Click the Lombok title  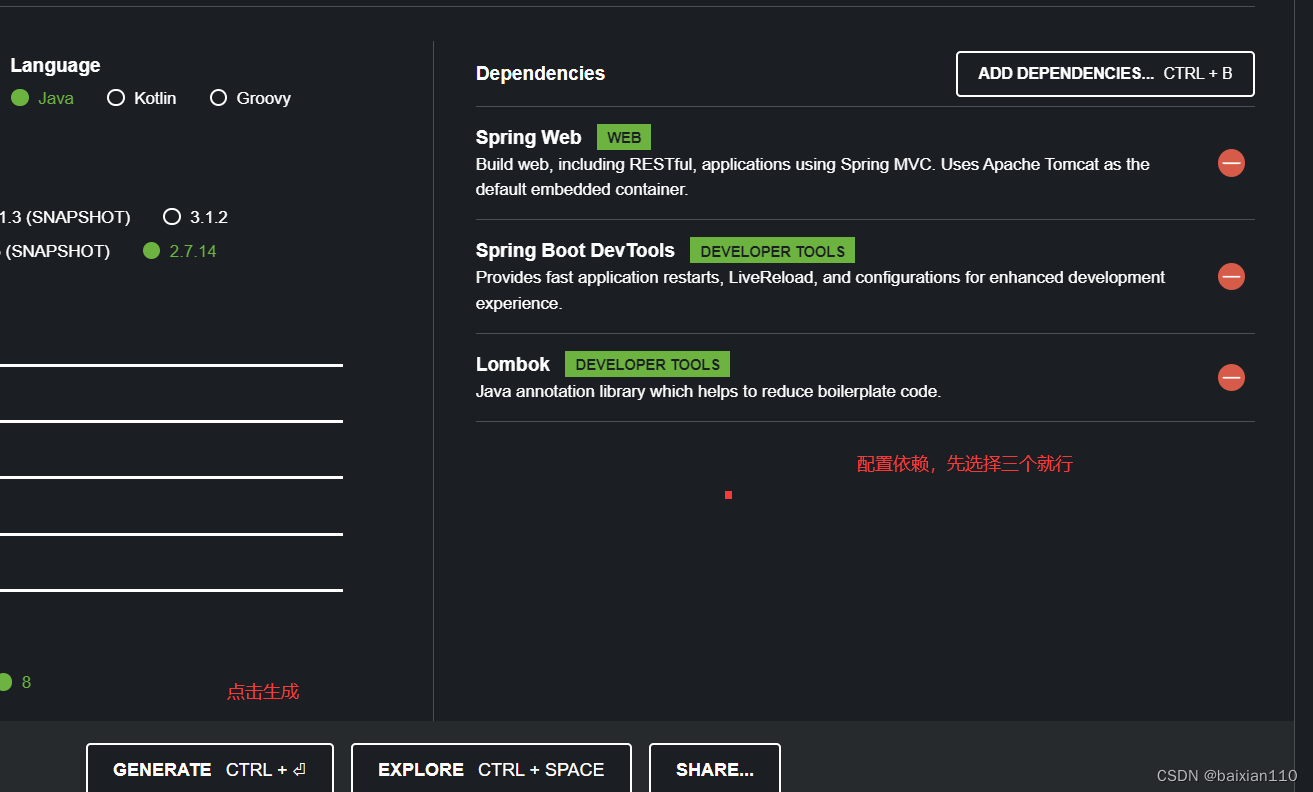coord(513,364)
